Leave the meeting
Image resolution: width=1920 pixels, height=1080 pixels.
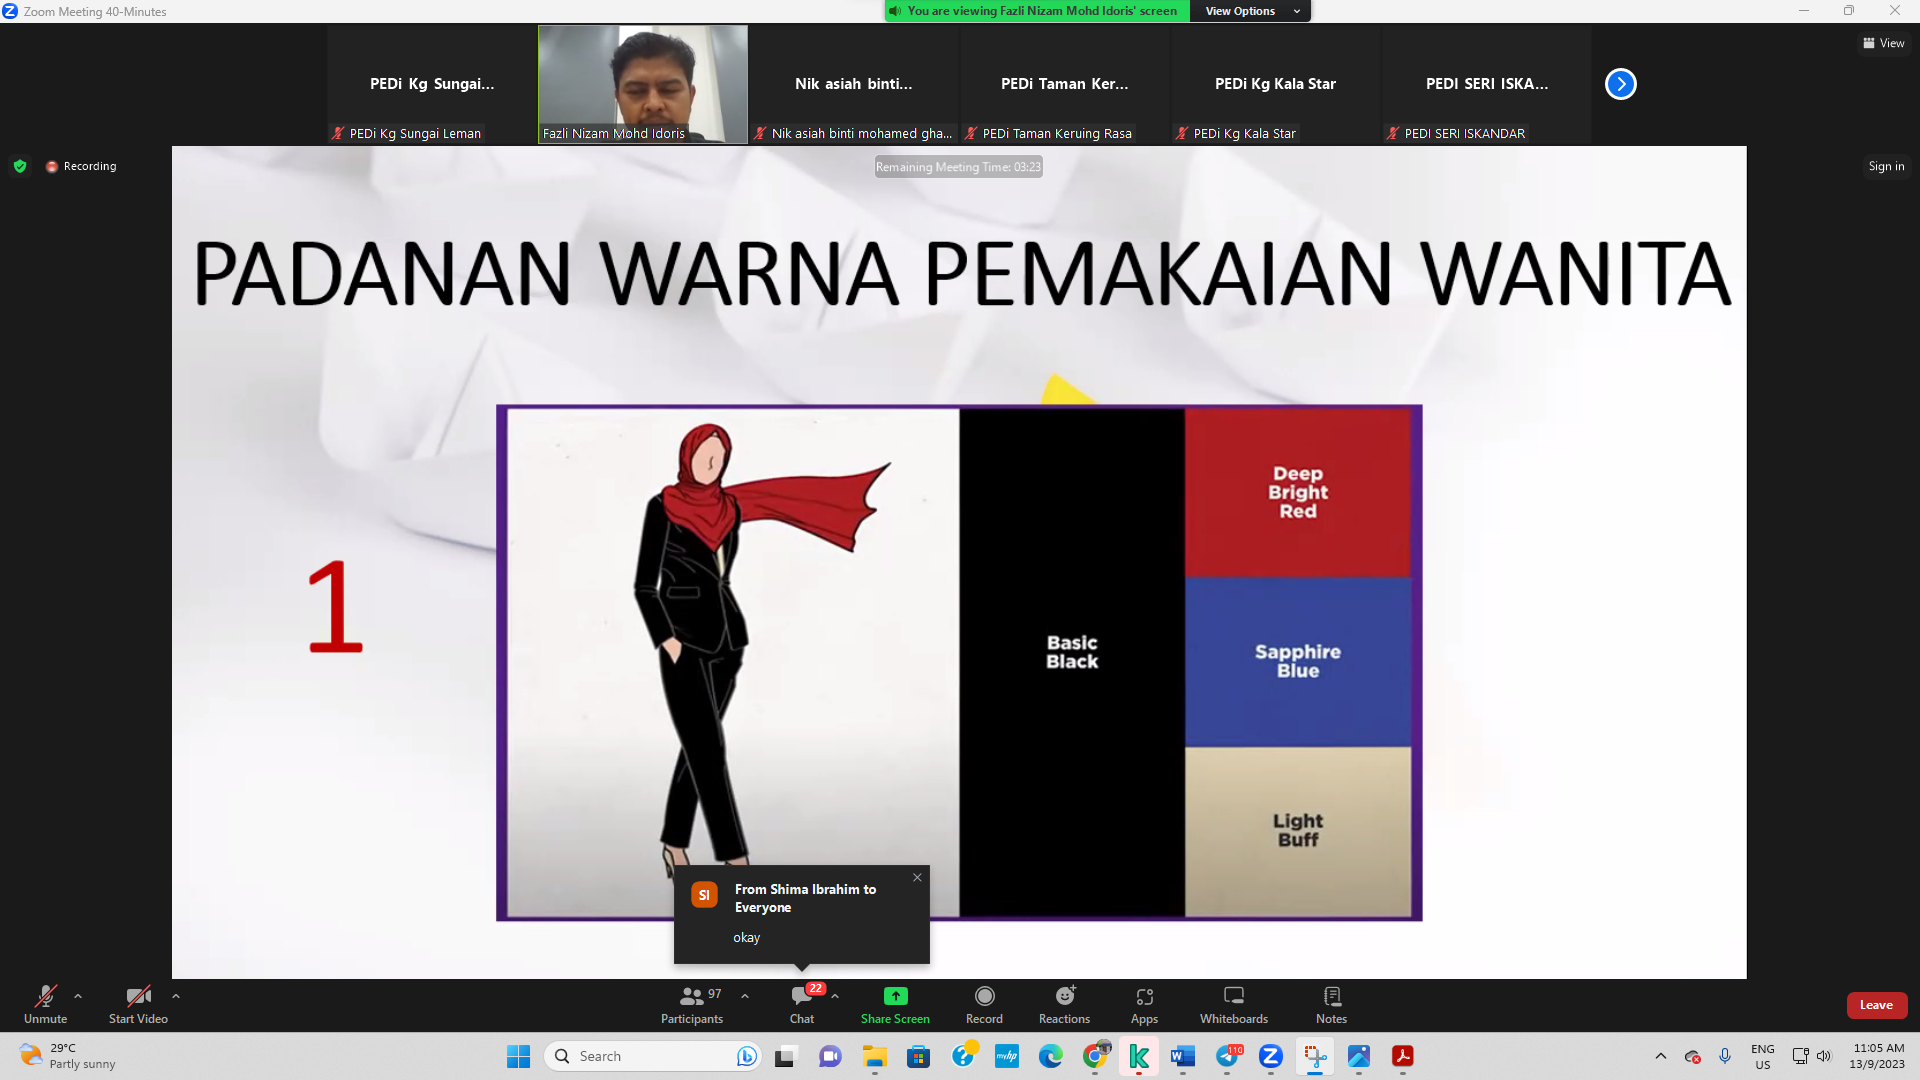[1876, 1005]
